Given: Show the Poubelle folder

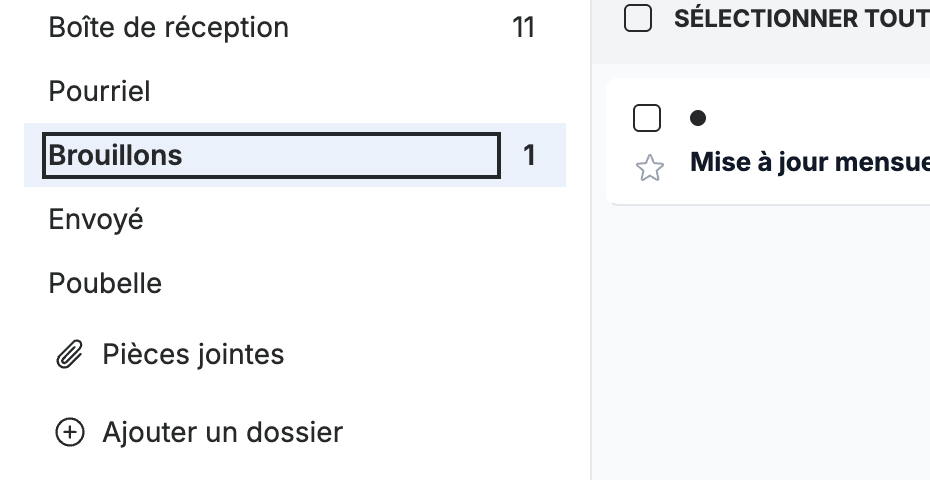Looking at the screenshot, I should tap(105, 284).
